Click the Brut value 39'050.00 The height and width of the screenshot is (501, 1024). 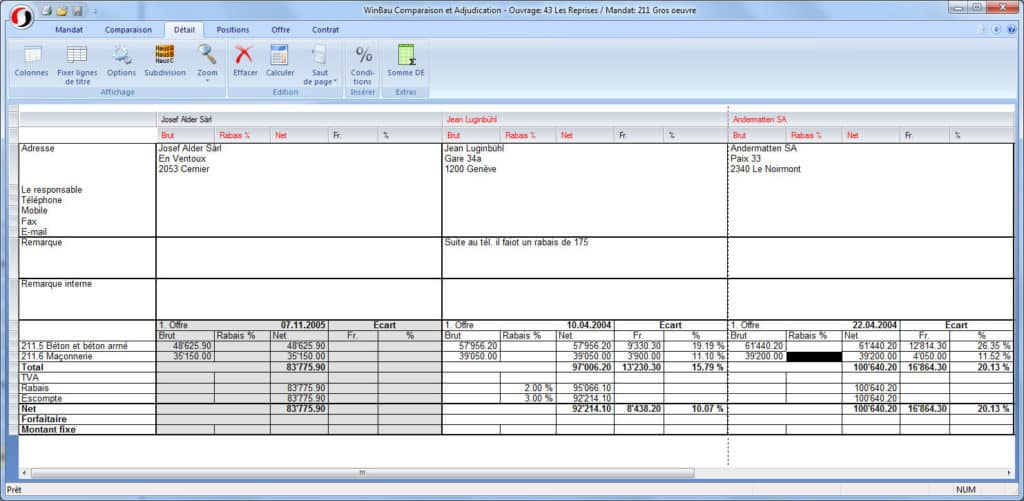tap(478, 357)
